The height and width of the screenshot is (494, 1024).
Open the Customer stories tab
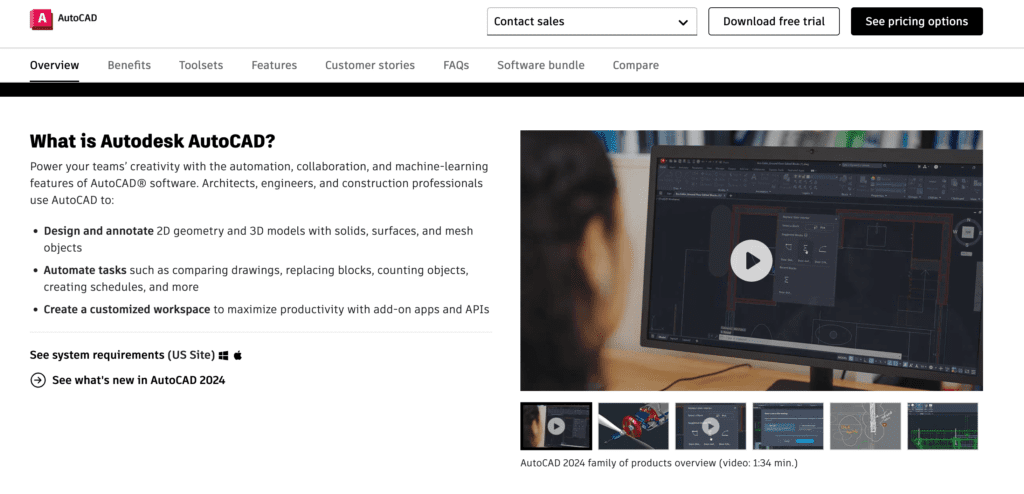(x=370, y=65)
